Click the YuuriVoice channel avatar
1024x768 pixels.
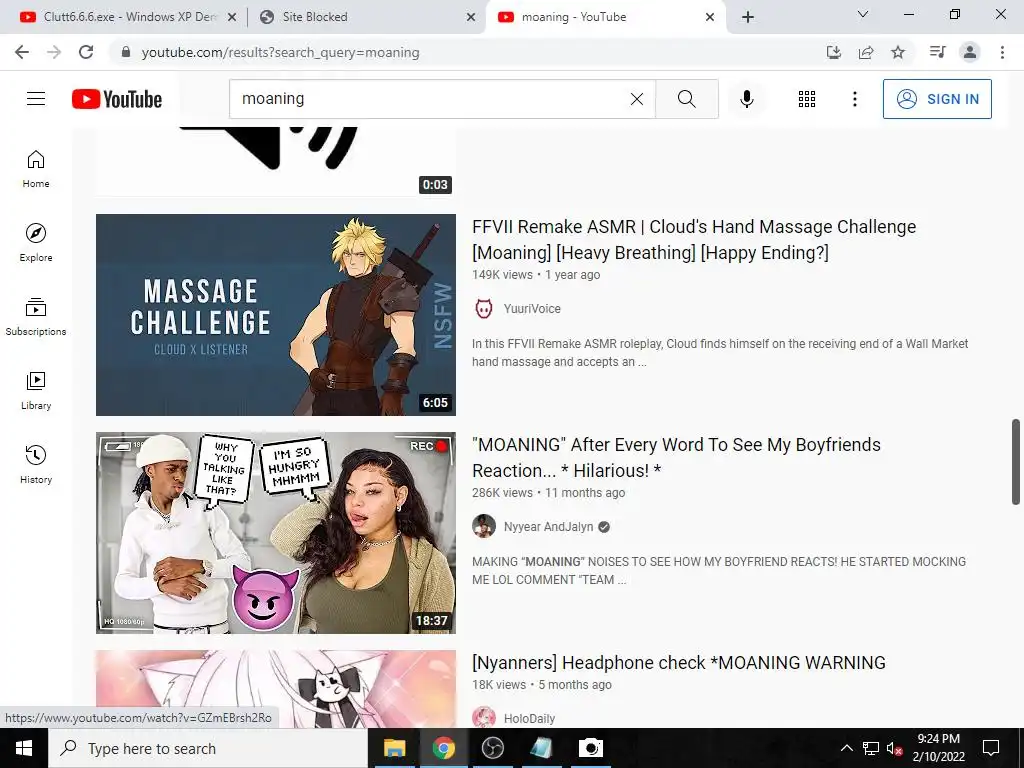tap(484, 309)
